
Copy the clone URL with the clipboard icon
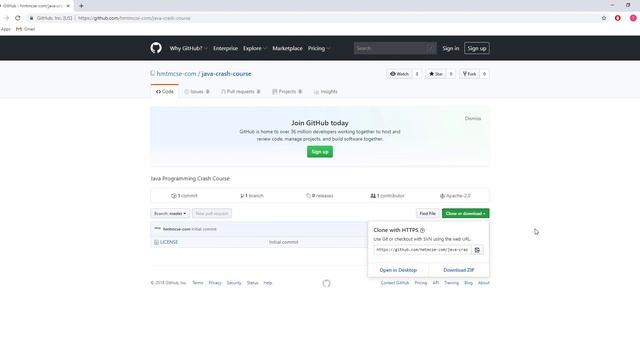tap(477, 250)
